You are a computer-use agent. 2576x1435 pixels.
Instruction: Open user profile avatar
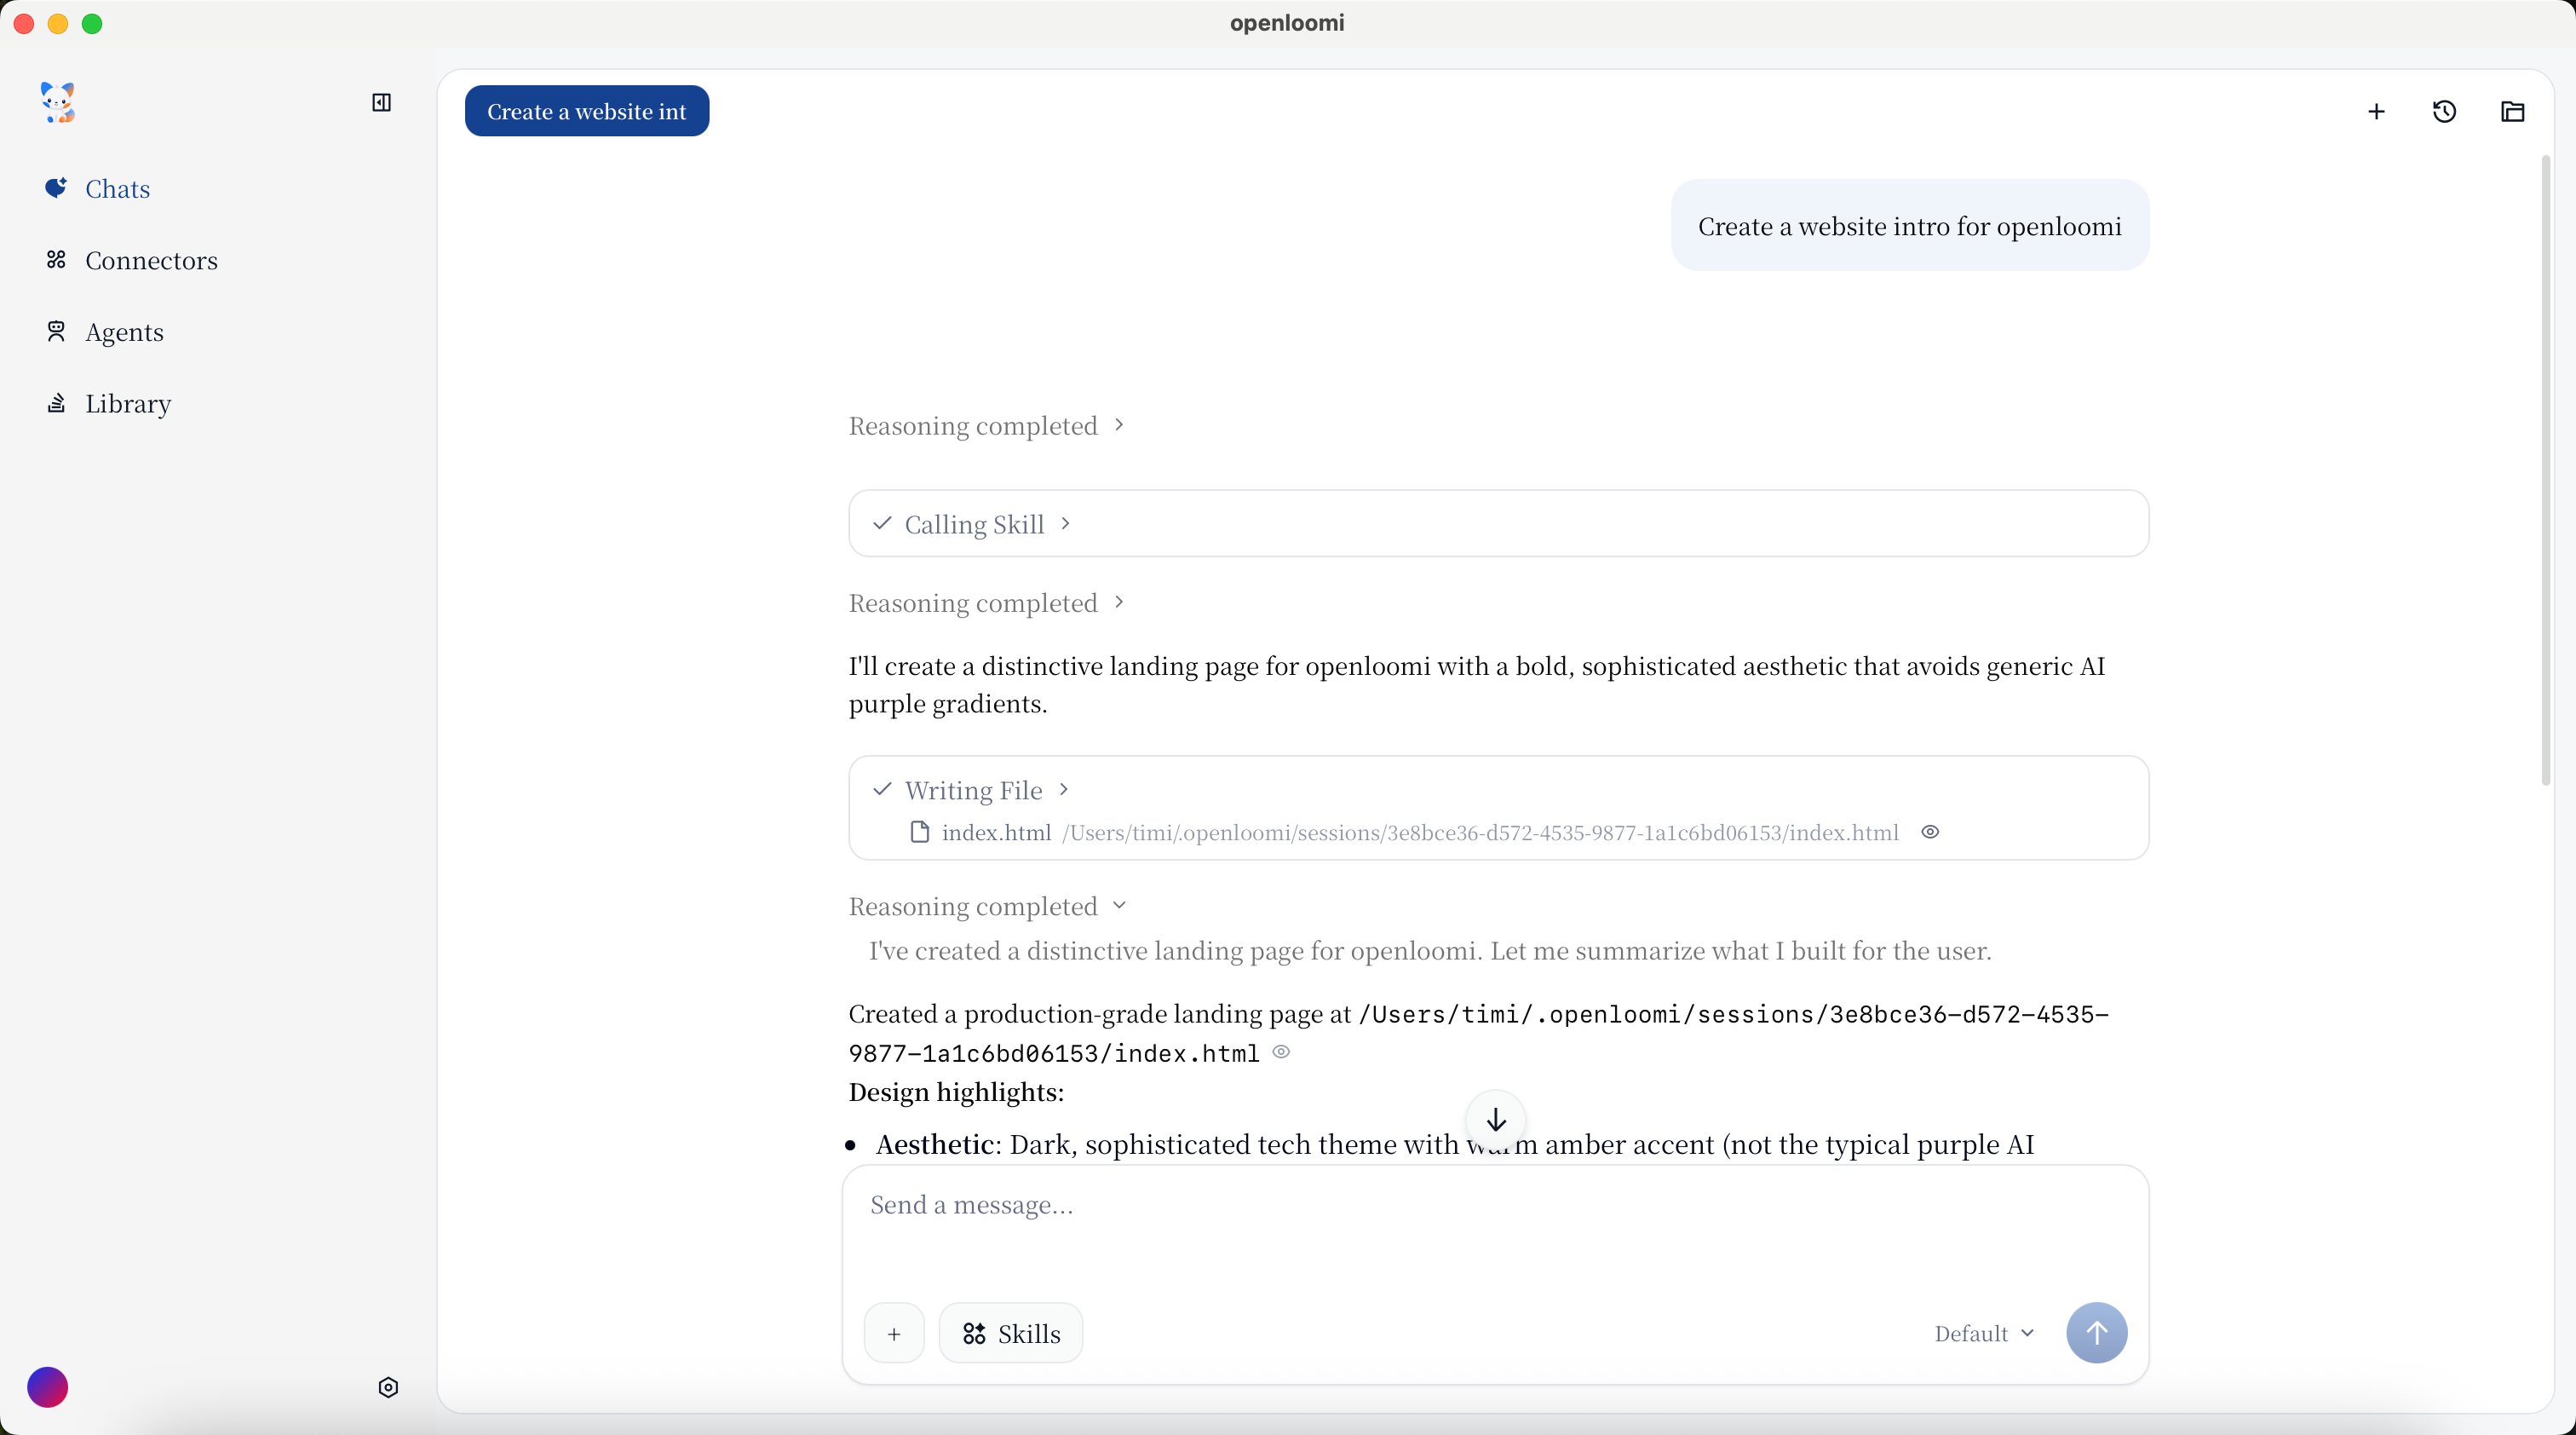(x=47, y=1387)
